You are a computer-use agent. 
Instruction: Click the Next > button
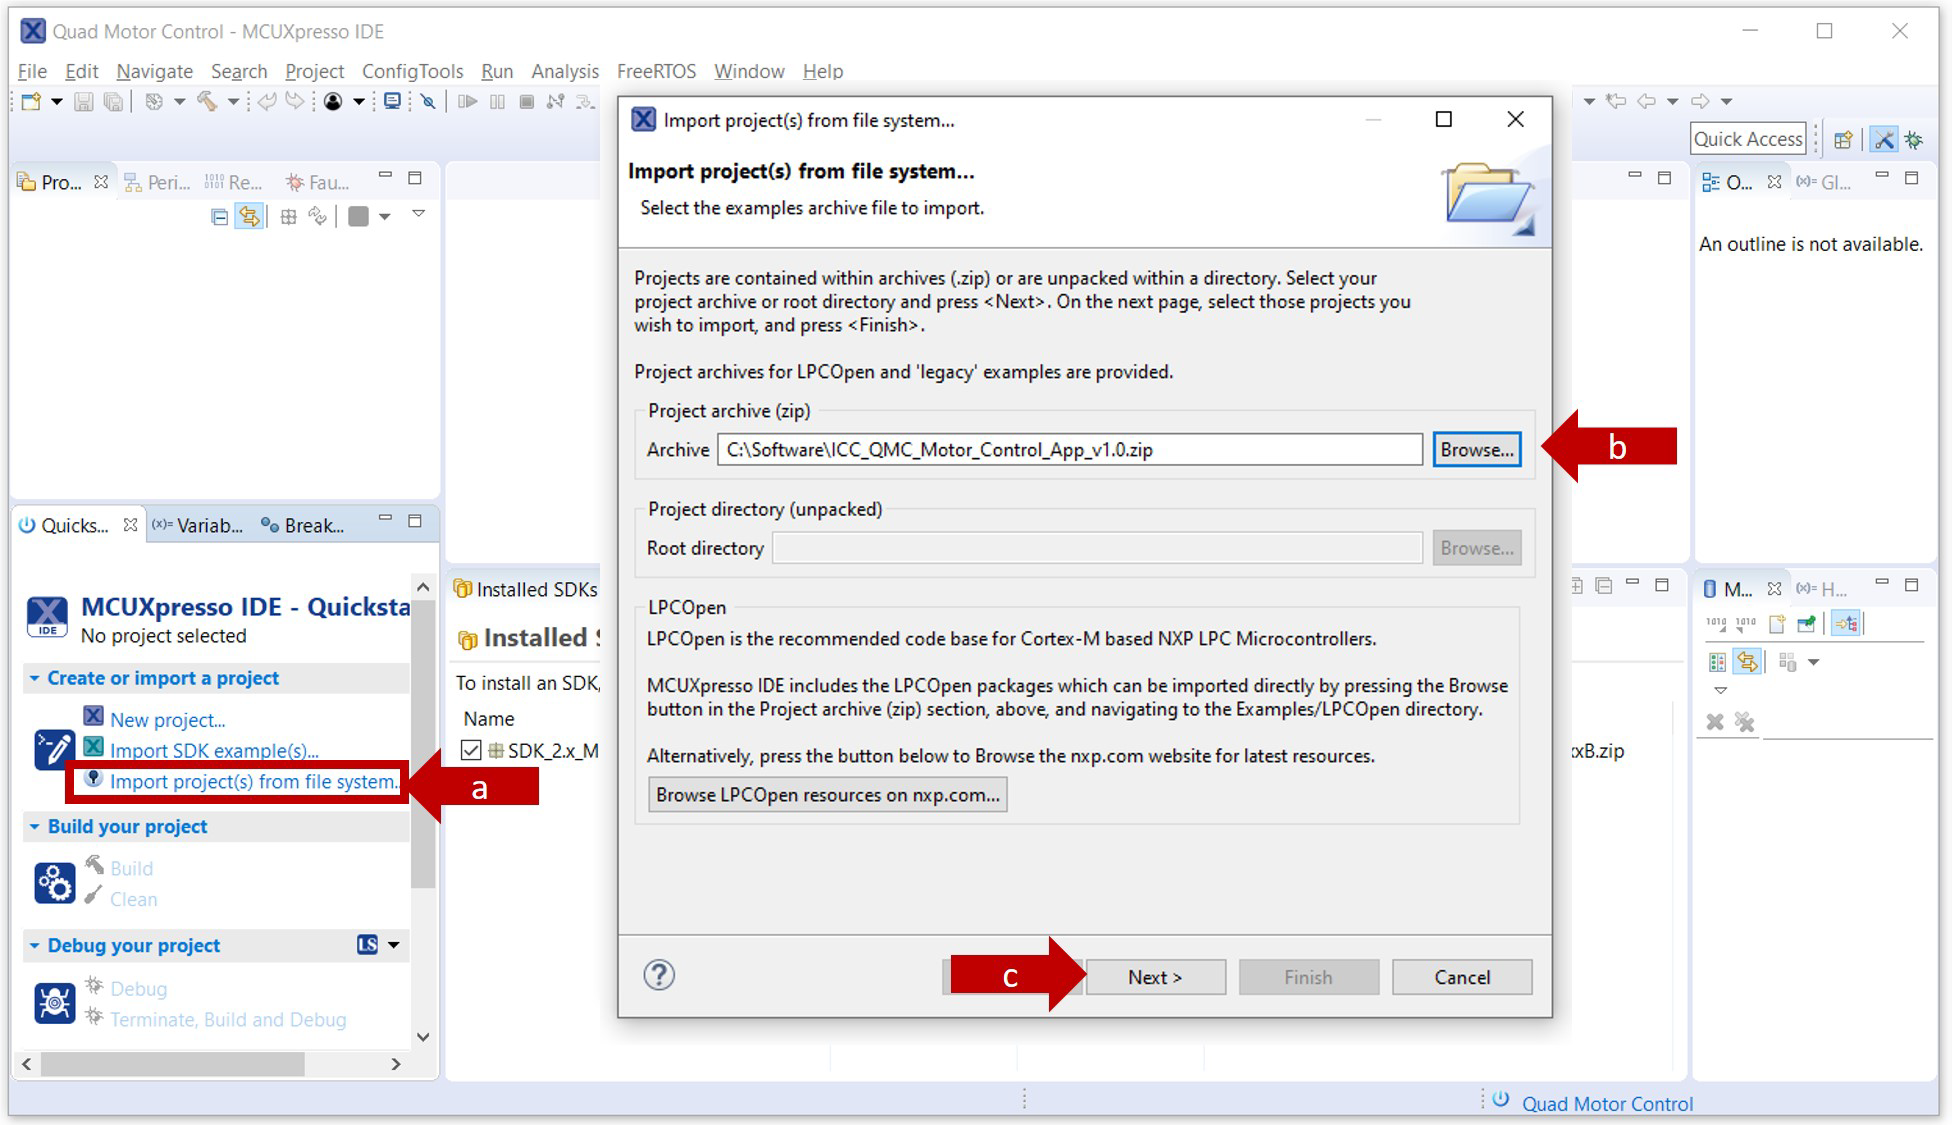pos(1155,977)
